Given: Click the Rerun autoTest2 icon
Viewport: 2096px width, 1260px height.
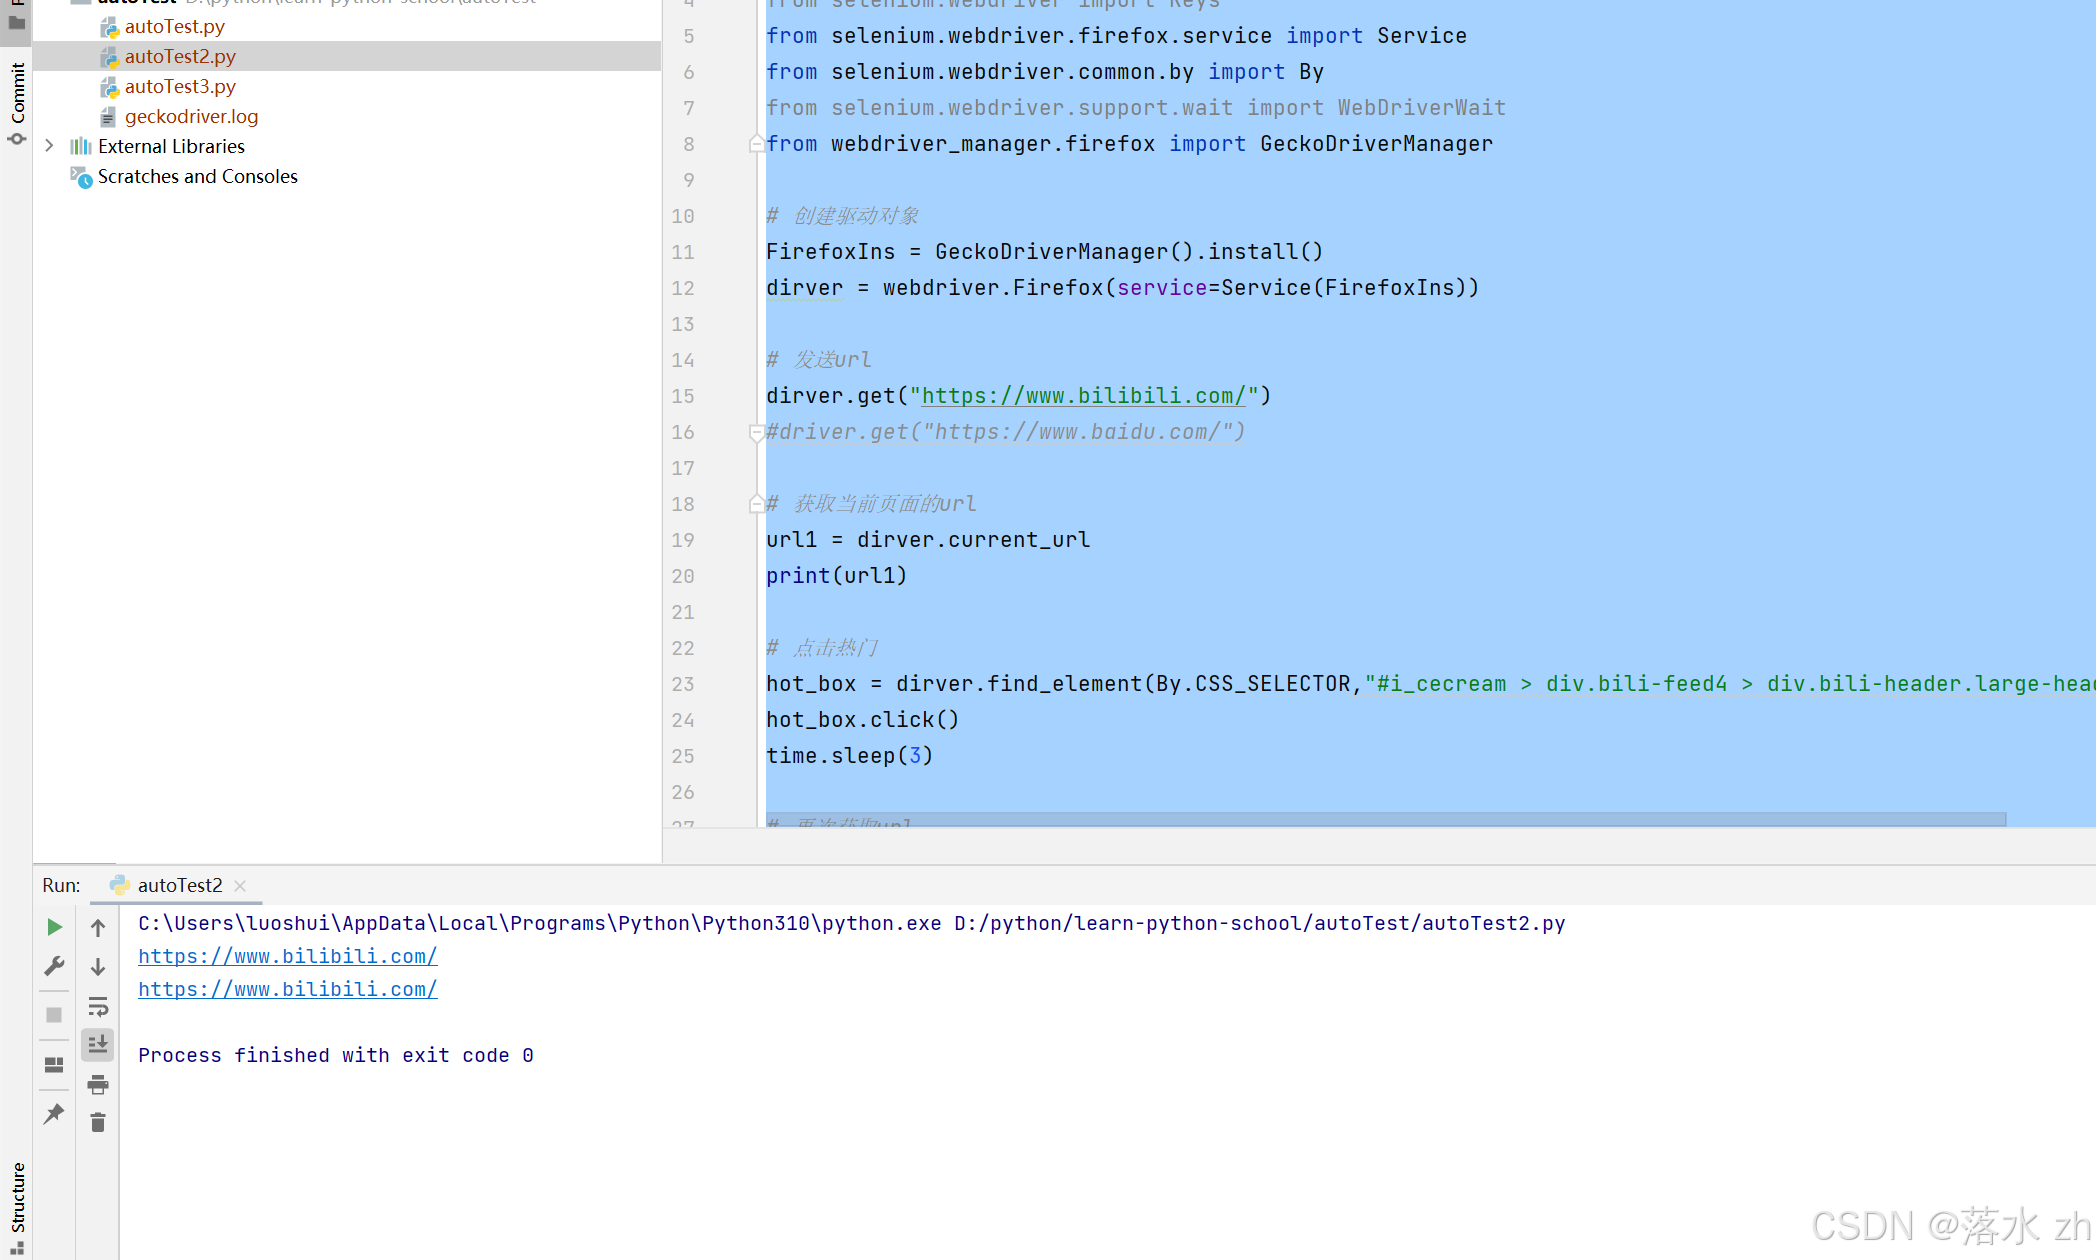Looking at the screenshot, I should coord(52,928).
